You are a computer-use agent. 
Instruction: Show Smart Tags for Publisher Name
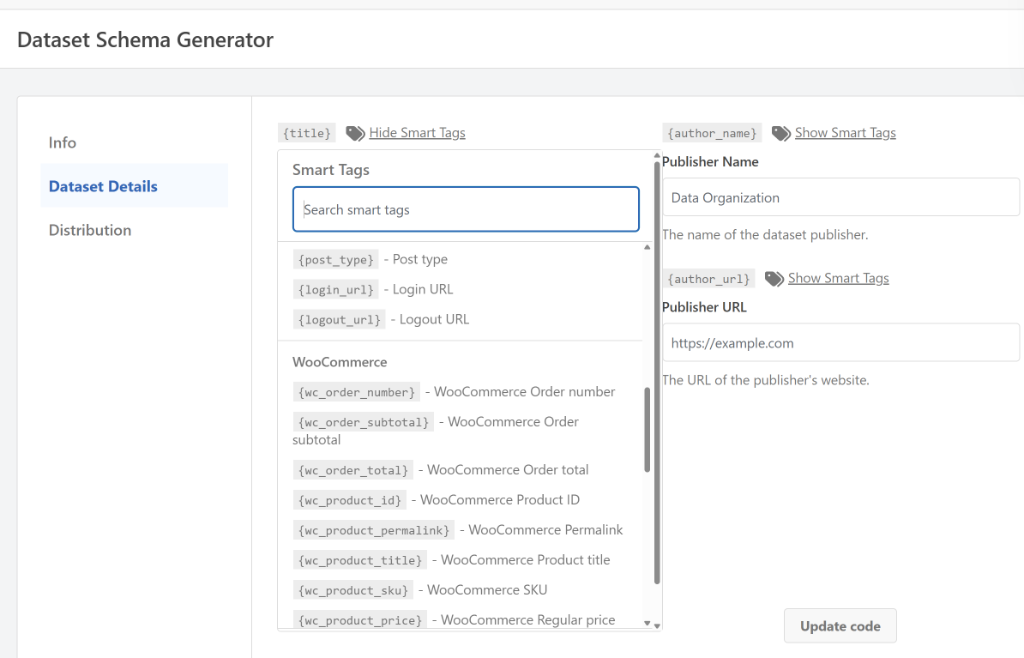(x=845, y=133)
